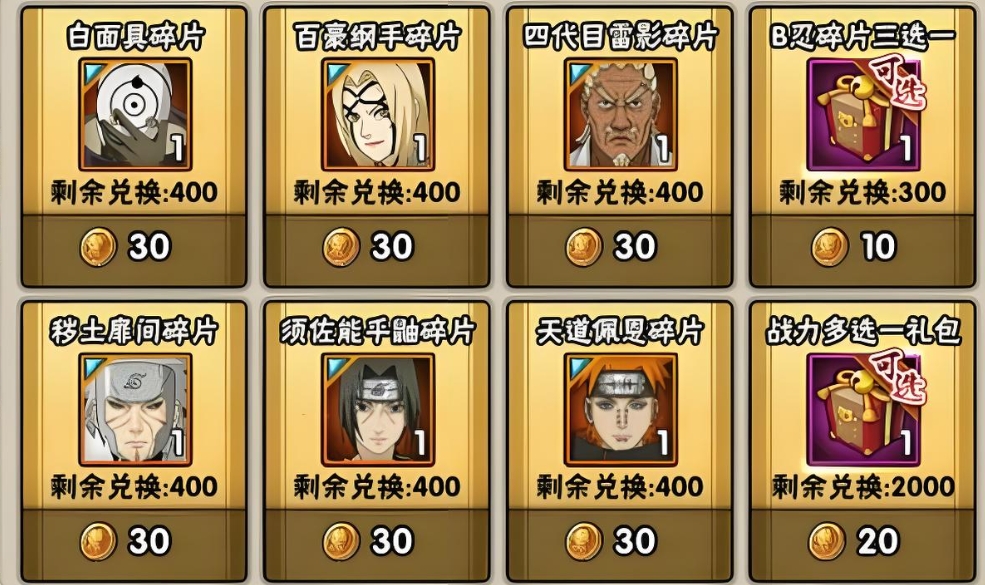Open the 战力多选一礼包 gift box icon
This screenshot has height=585, width=985.
tap(864, 409)
